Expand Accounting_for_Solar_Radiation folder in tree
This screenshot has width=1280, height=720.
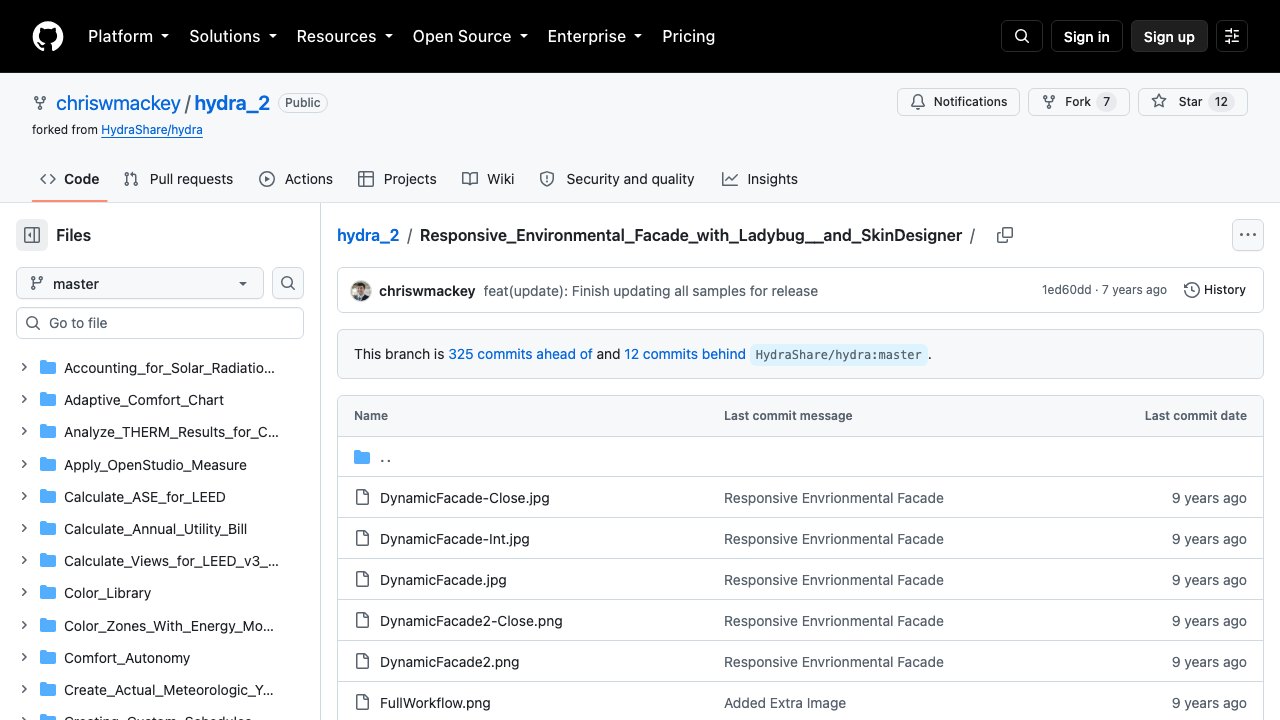24,368
